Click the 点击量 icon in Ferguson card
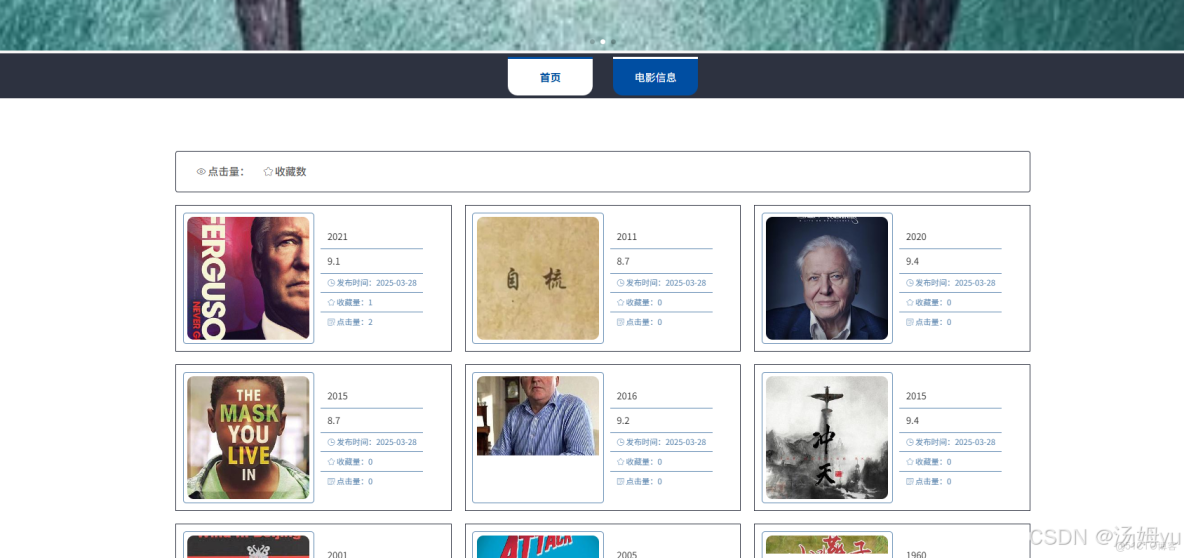This screenshot has width=1184, height=558. pos(331,322)
